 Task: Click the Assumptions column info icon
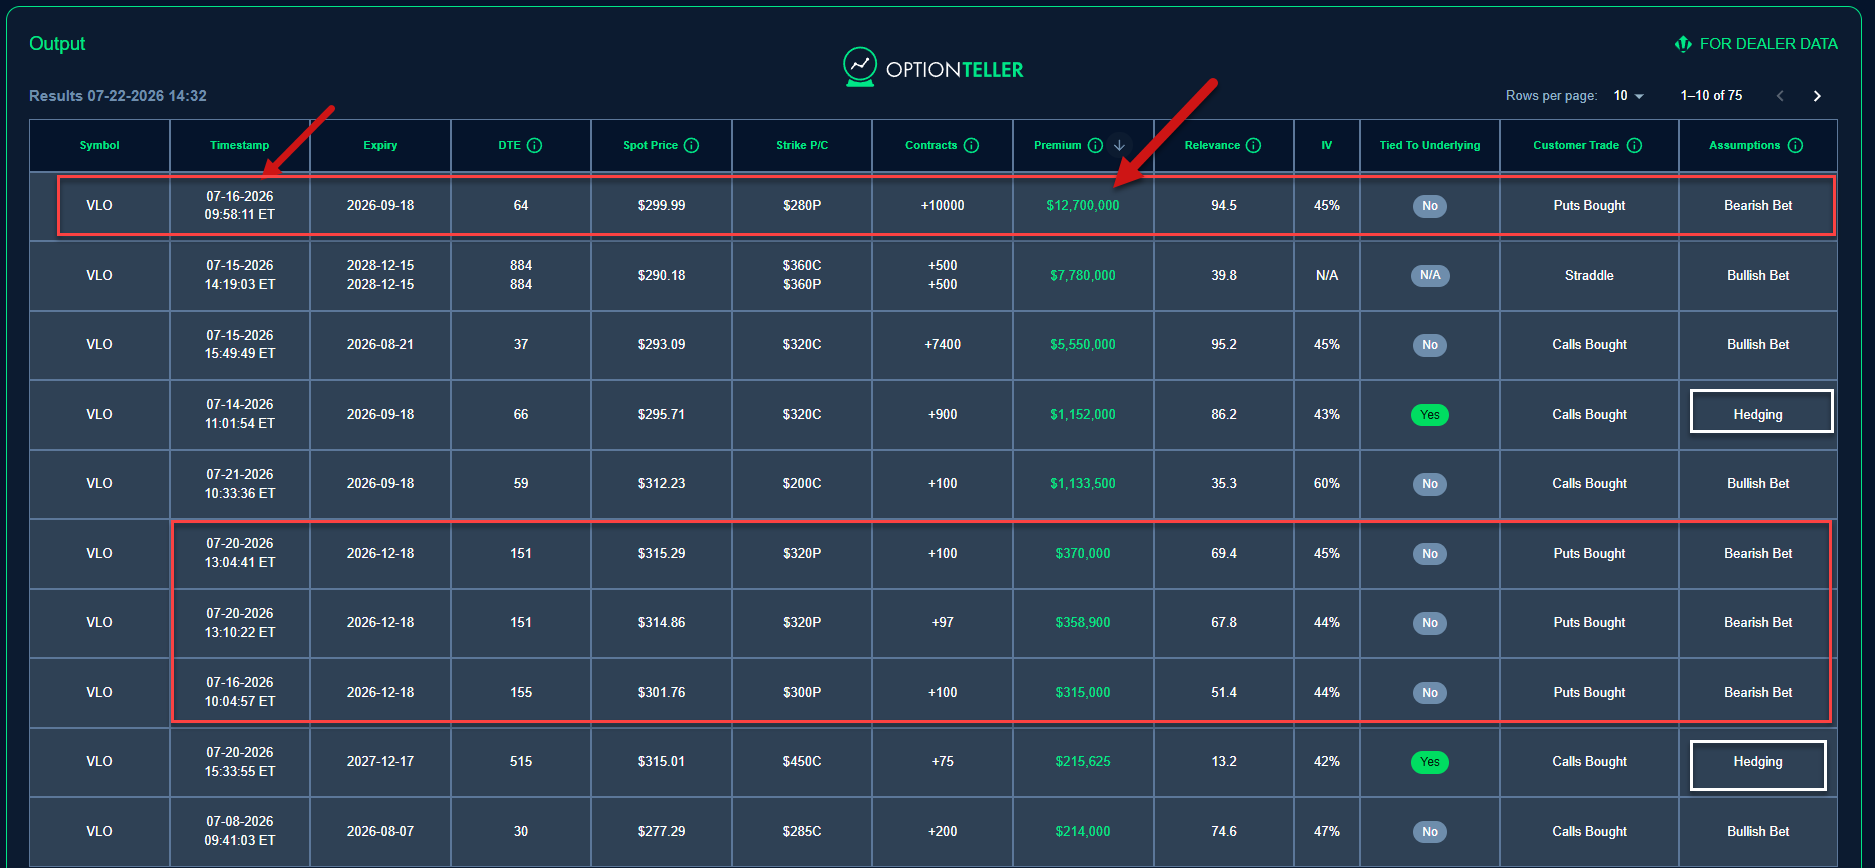1795,146
